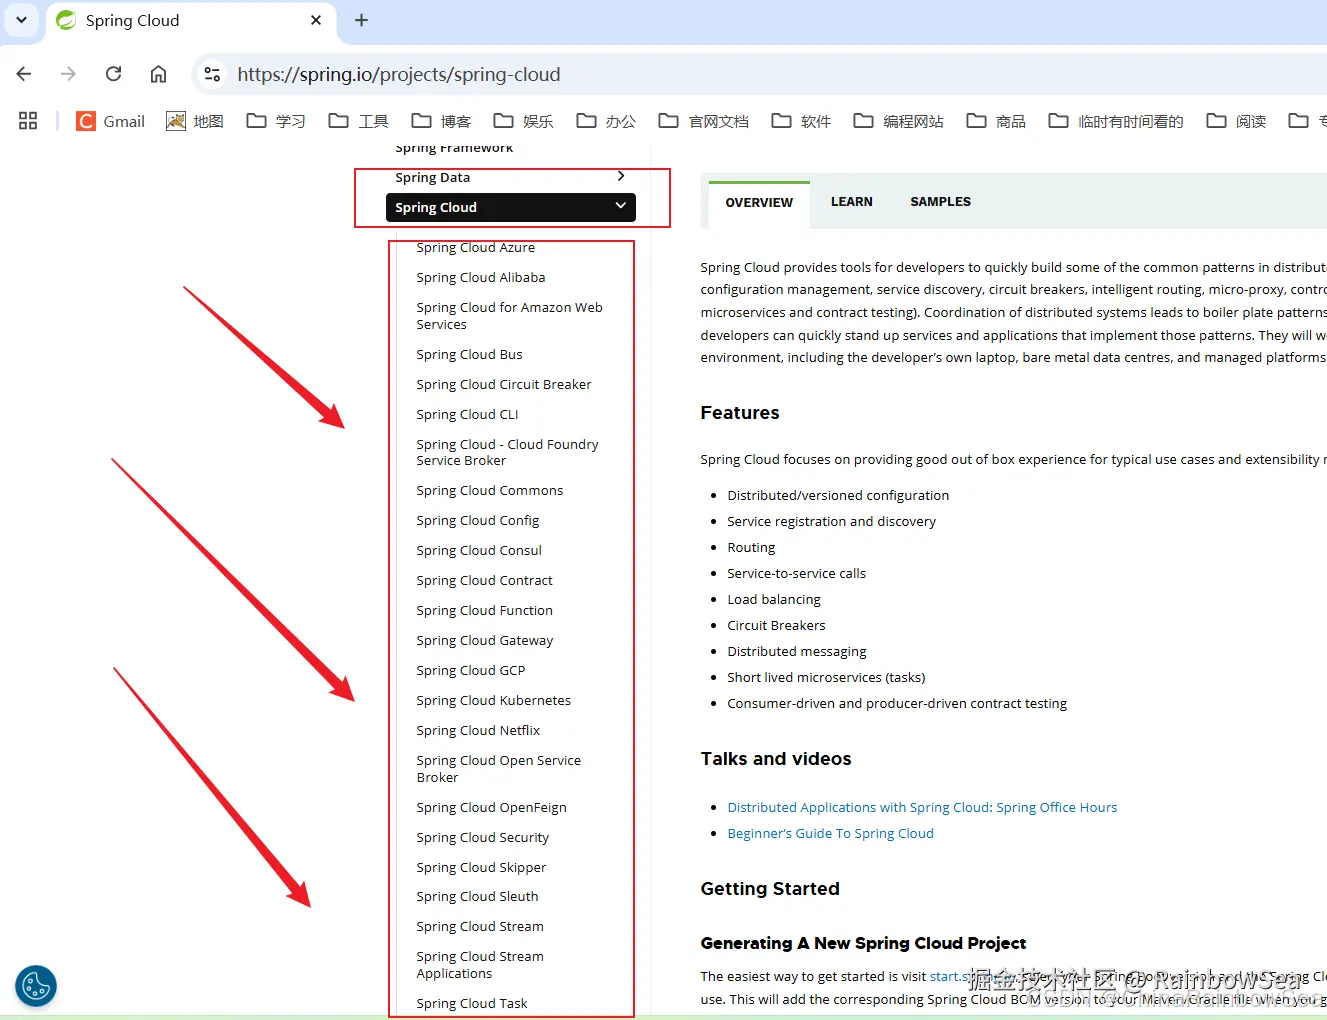This screenshot has height=1020, width=1327.
Task: Open Spring Cloud Contract project
Action: tap(485, 580)
